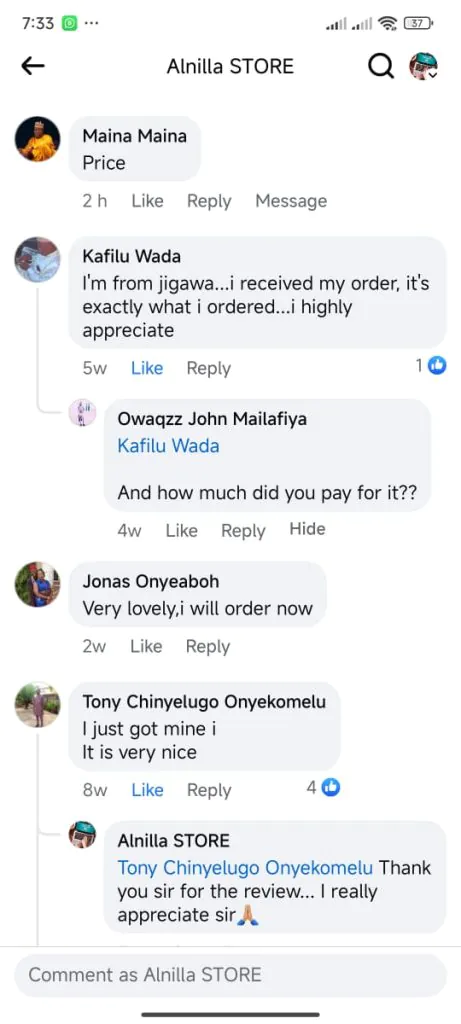
Task: Focus the Comment as Alnilla STORE field
Action: tap(230, 975)
